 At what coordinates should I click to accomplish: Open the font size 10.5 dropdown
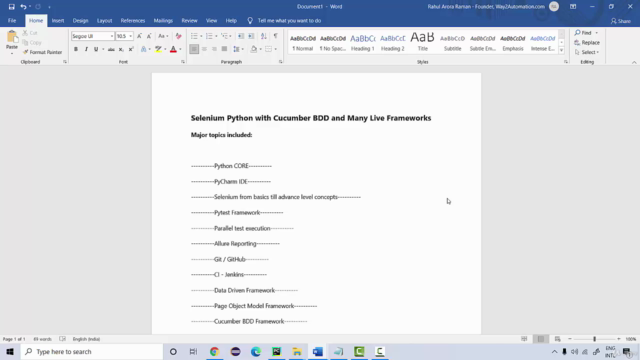pos(131,36)
